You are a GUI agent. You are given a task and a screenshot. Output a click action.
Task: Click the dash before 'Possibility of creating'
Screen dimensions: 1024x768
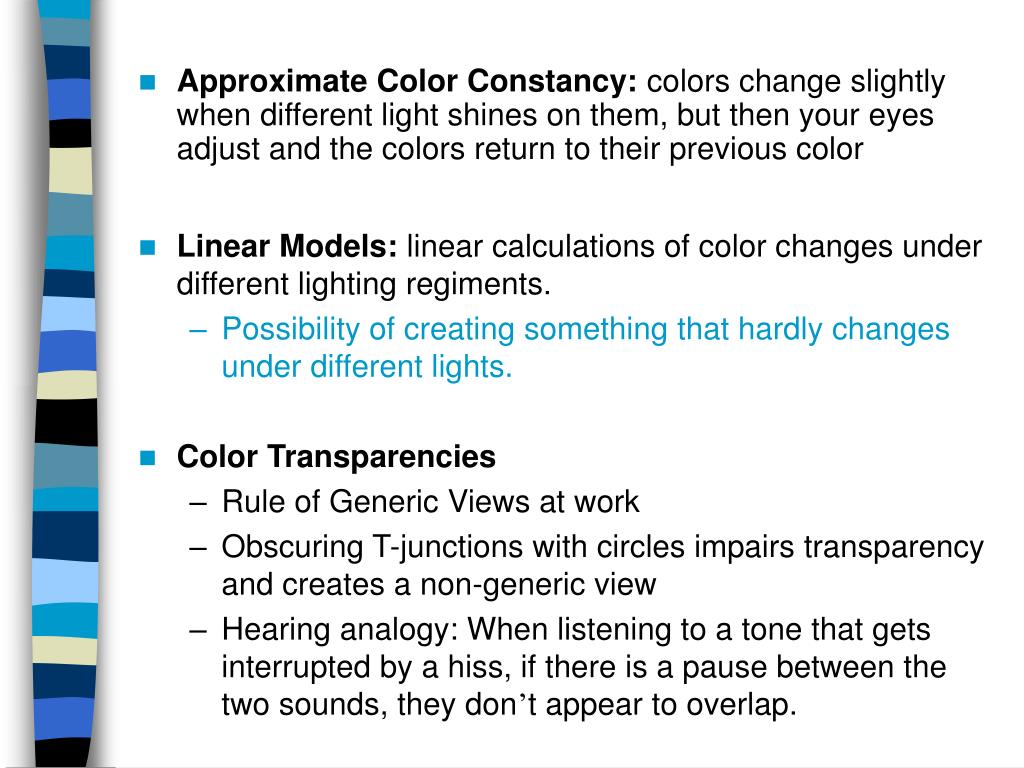click(x=198, y=331)
